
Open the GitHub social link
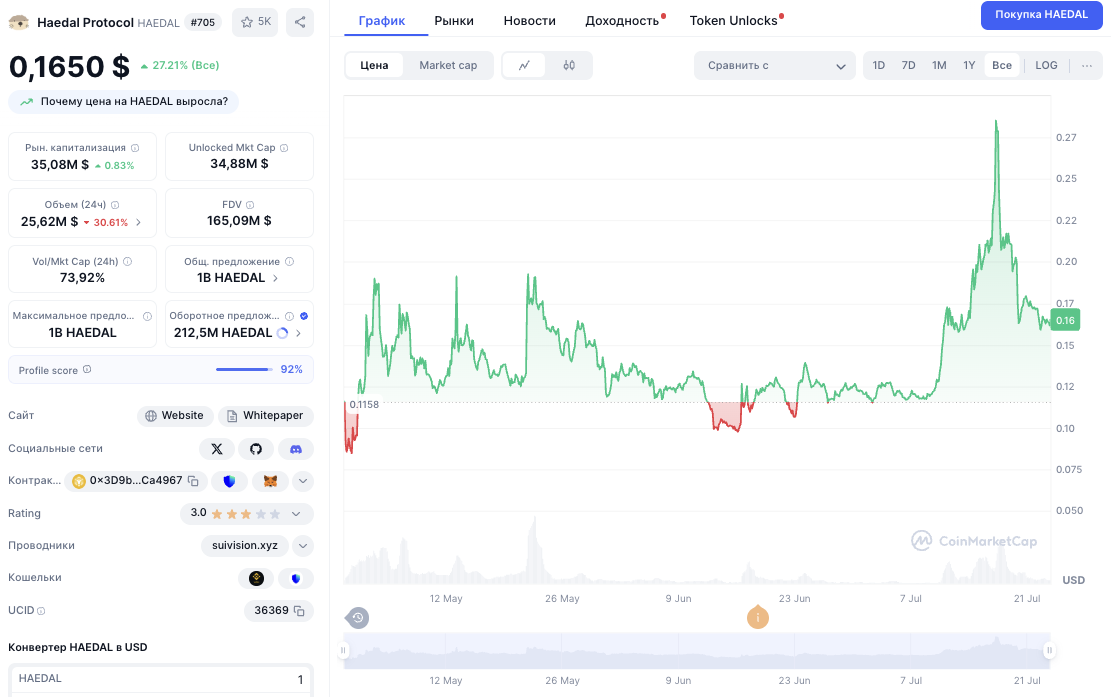[x=256, y=449]
